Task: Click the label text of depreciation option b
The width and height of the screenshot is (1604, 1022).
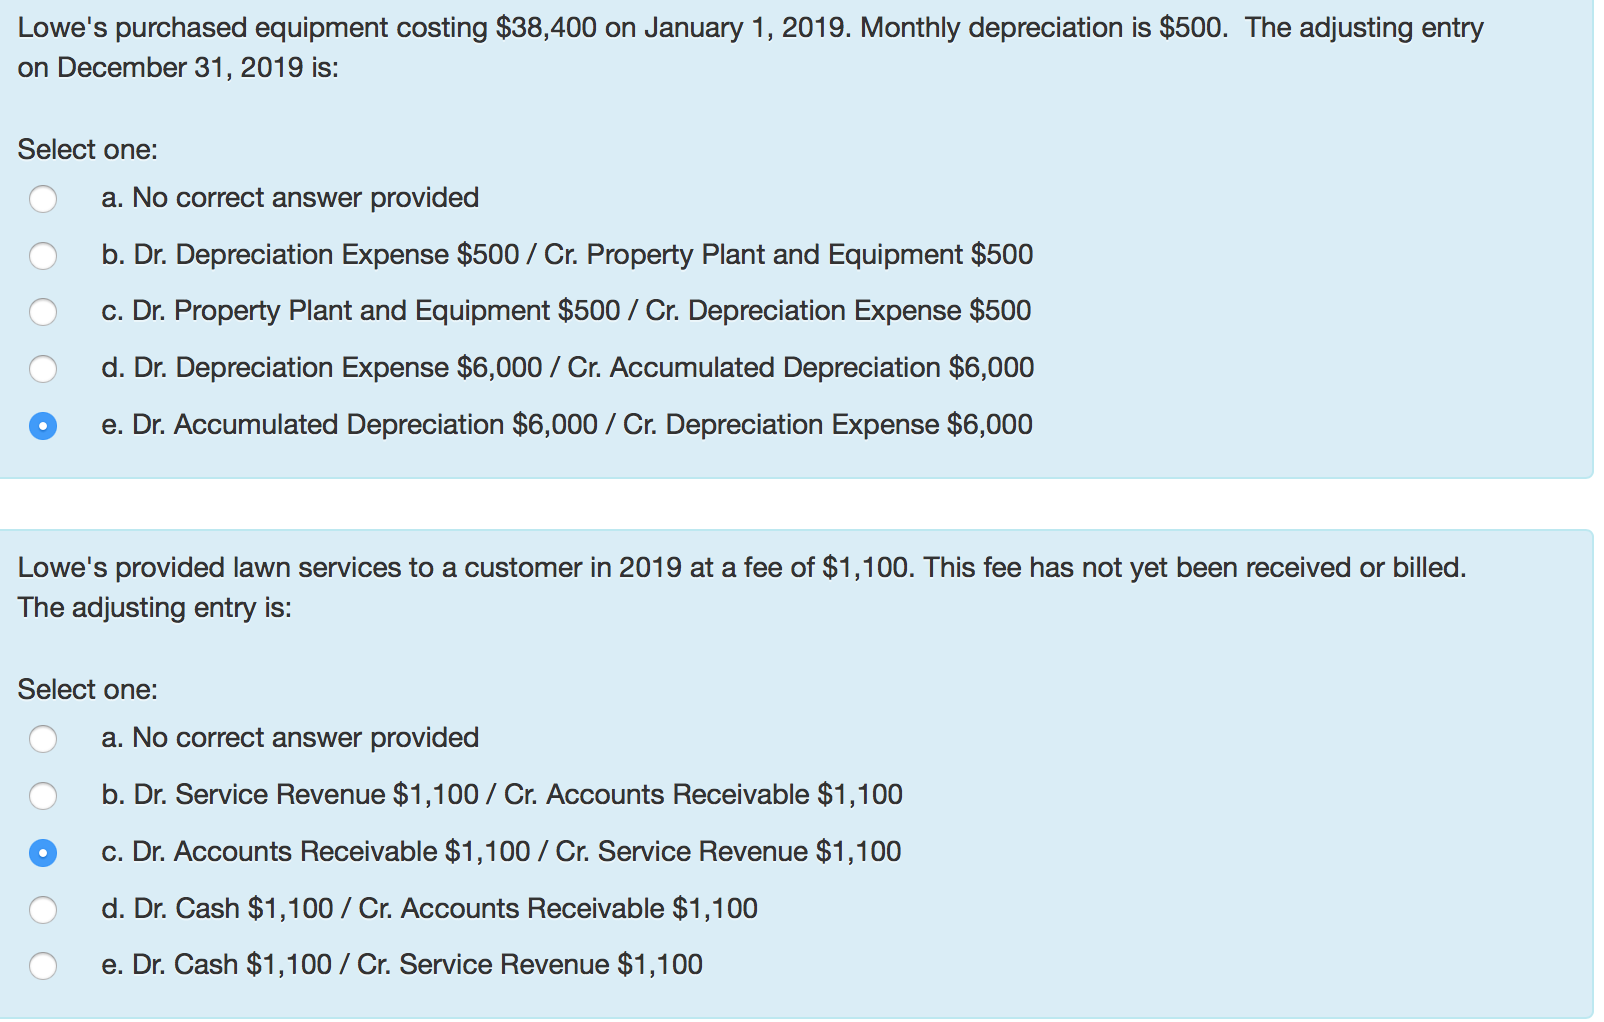Action: (567, 255)
